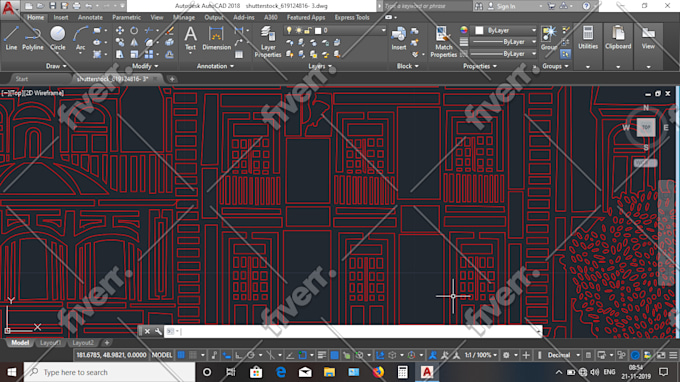Click the Group tool icon

click(x=549, y=38)
